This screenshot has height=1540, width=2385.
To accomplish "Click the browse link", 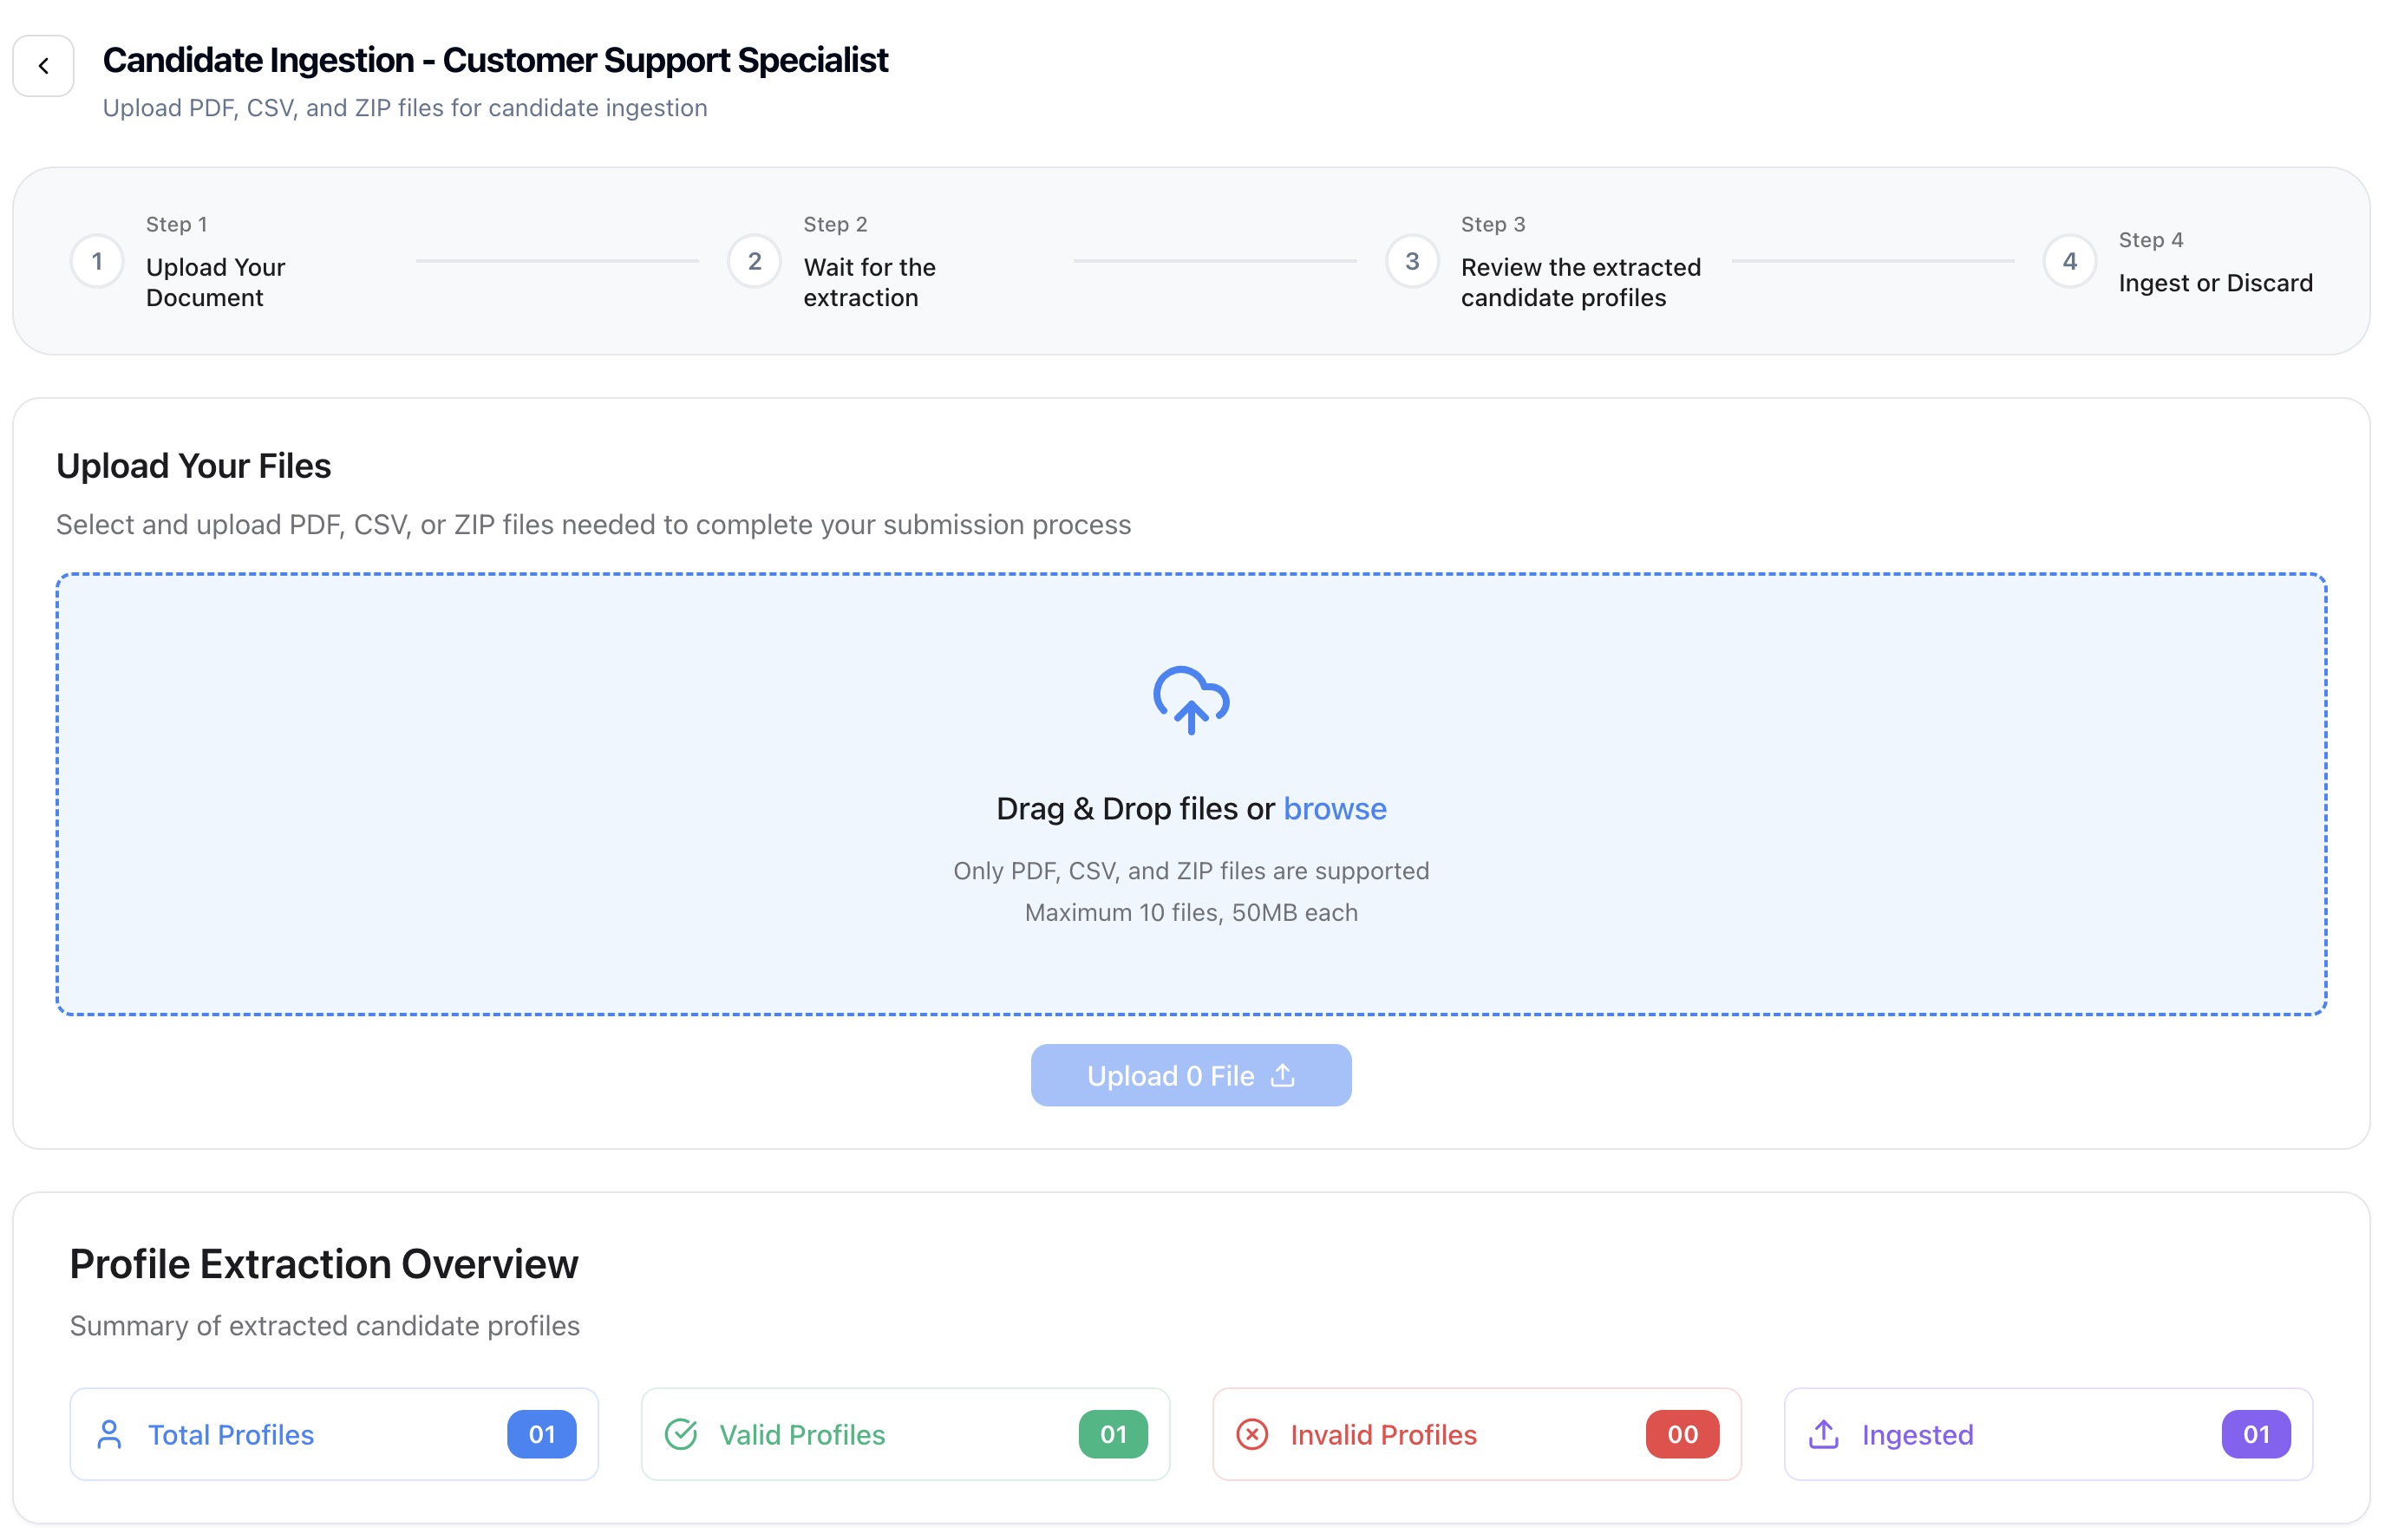I will point(1334,808).
